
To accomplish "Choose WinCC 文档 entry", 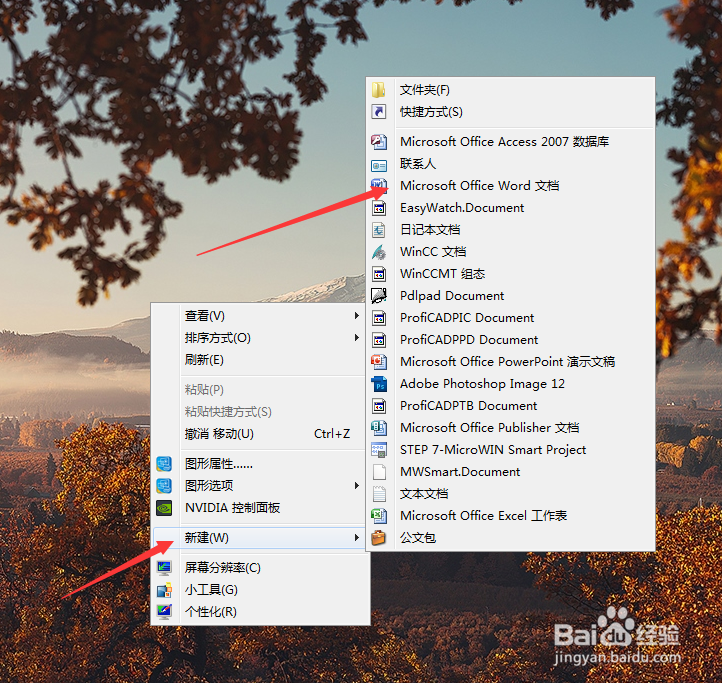I will (510, 252).
